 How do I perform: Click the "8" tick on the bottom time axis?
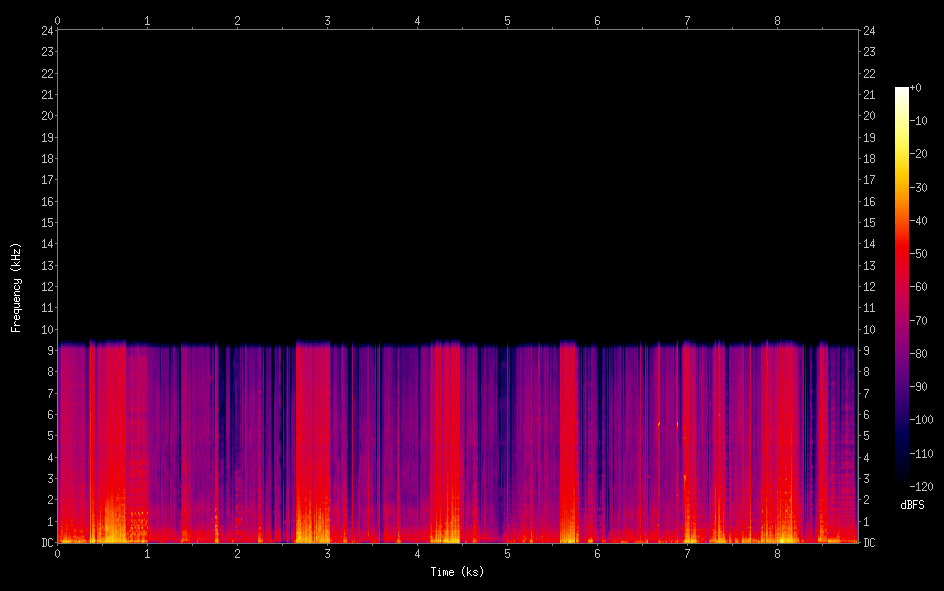click(777, 553)
